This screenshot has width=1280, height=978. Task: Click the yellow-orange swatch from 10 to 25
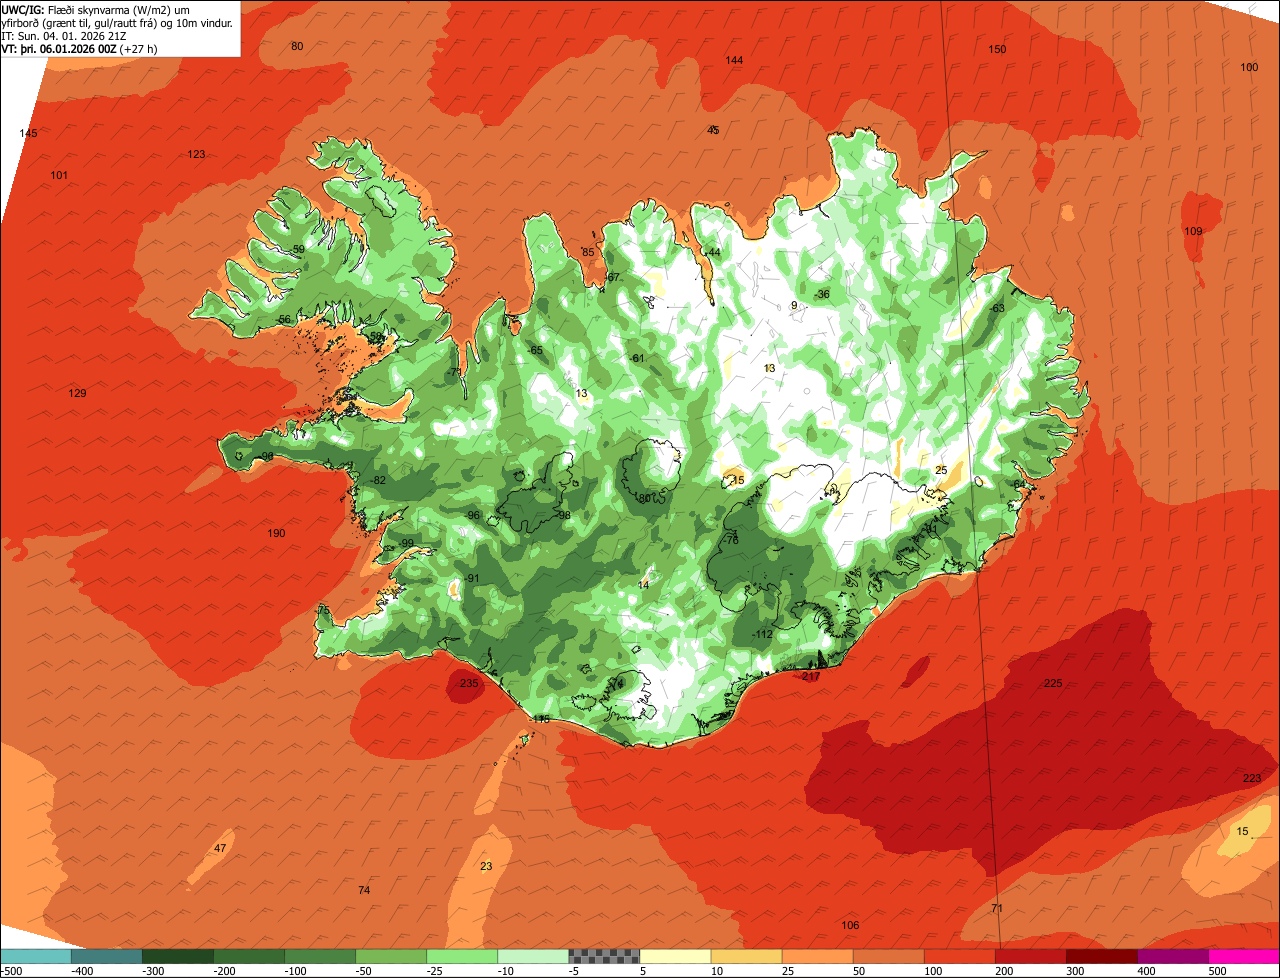746,956
